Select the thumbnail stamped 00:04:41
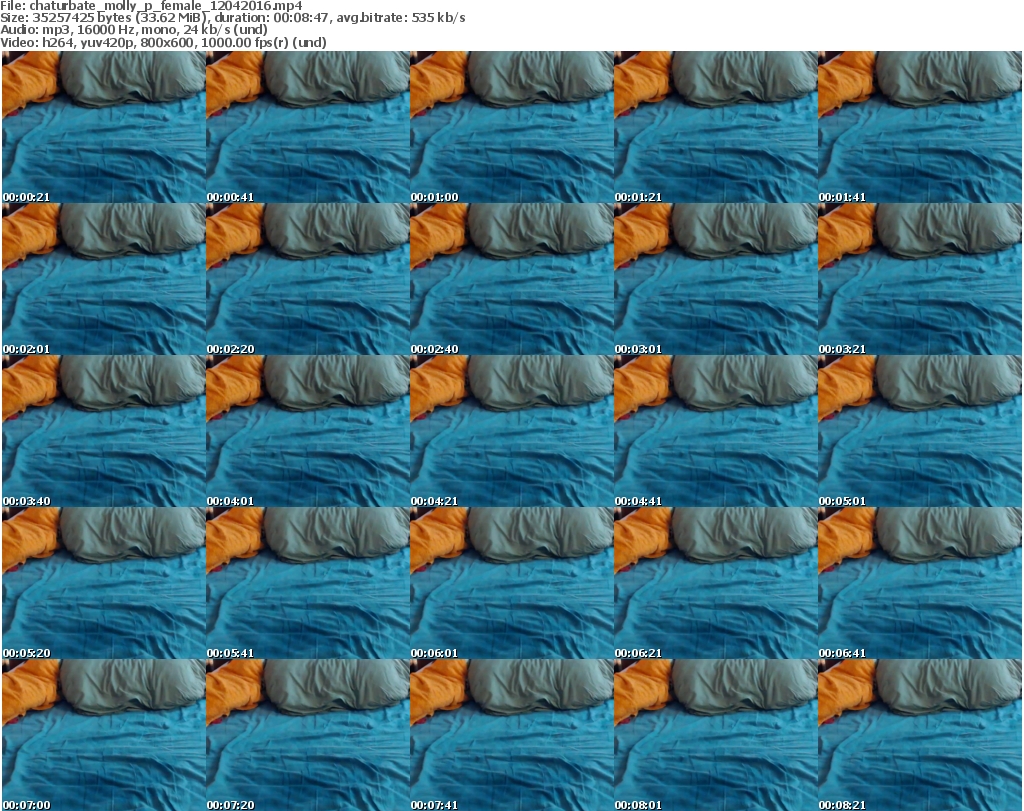 (x=716, y=431)
